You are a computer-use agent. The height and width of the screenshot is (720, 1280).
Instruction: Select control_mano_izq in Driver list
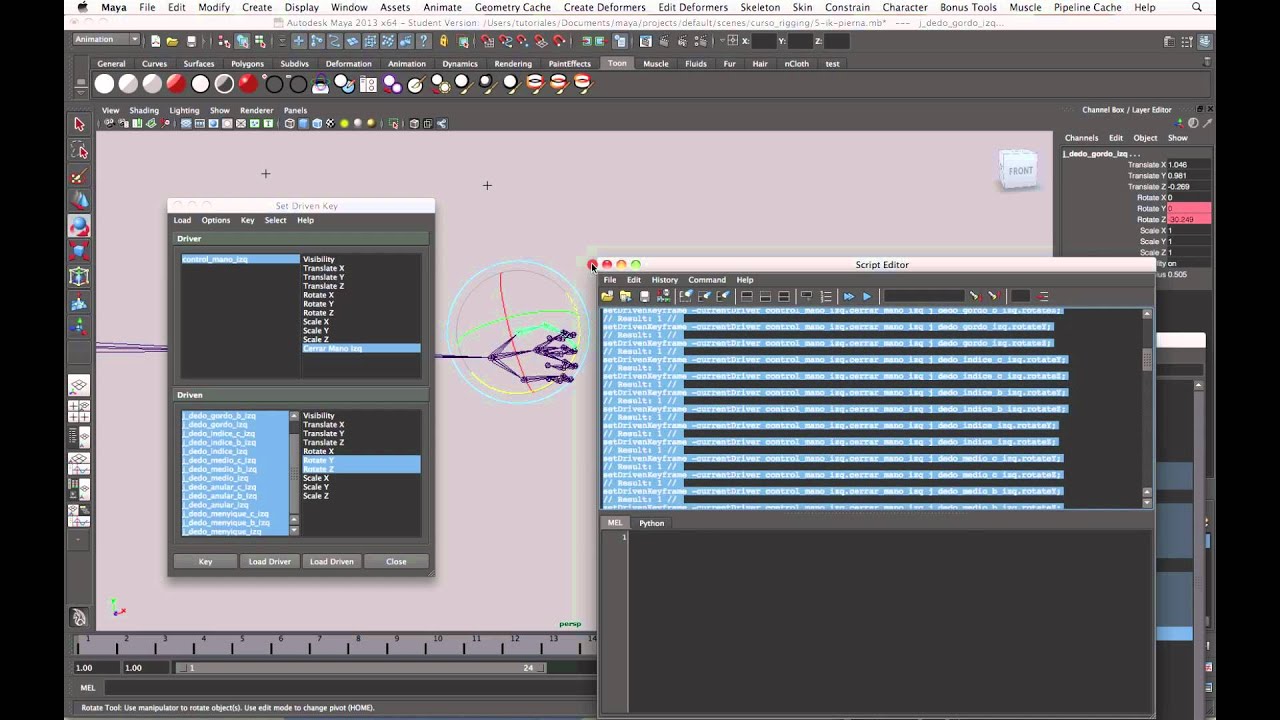pos(240,259)
